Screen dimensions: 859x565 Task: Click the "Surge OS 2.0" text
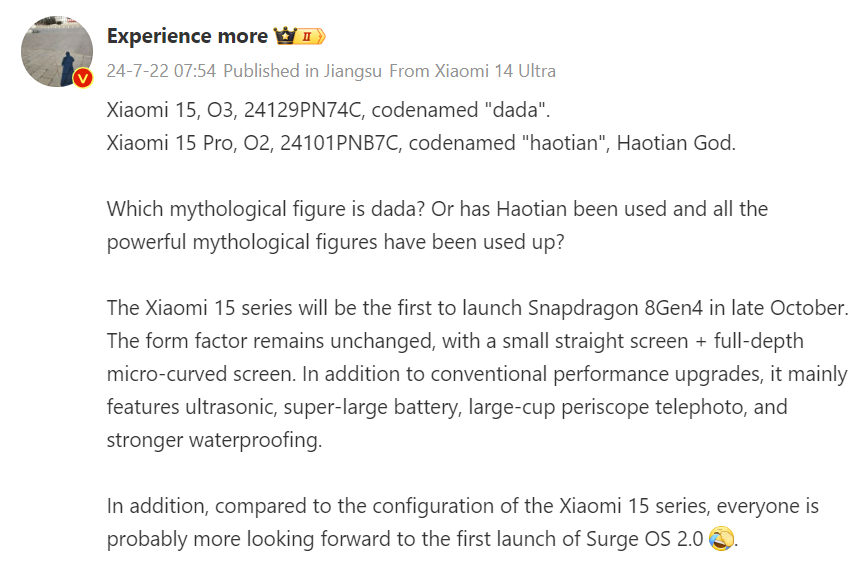[x=643, y=539]
